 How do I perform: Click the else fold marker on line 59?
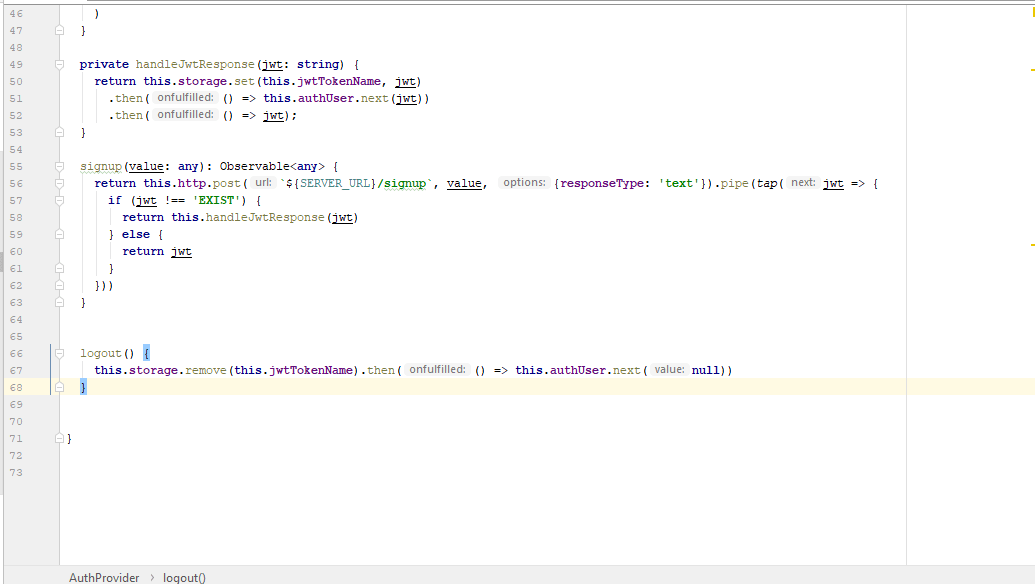(x=60, y=234)
